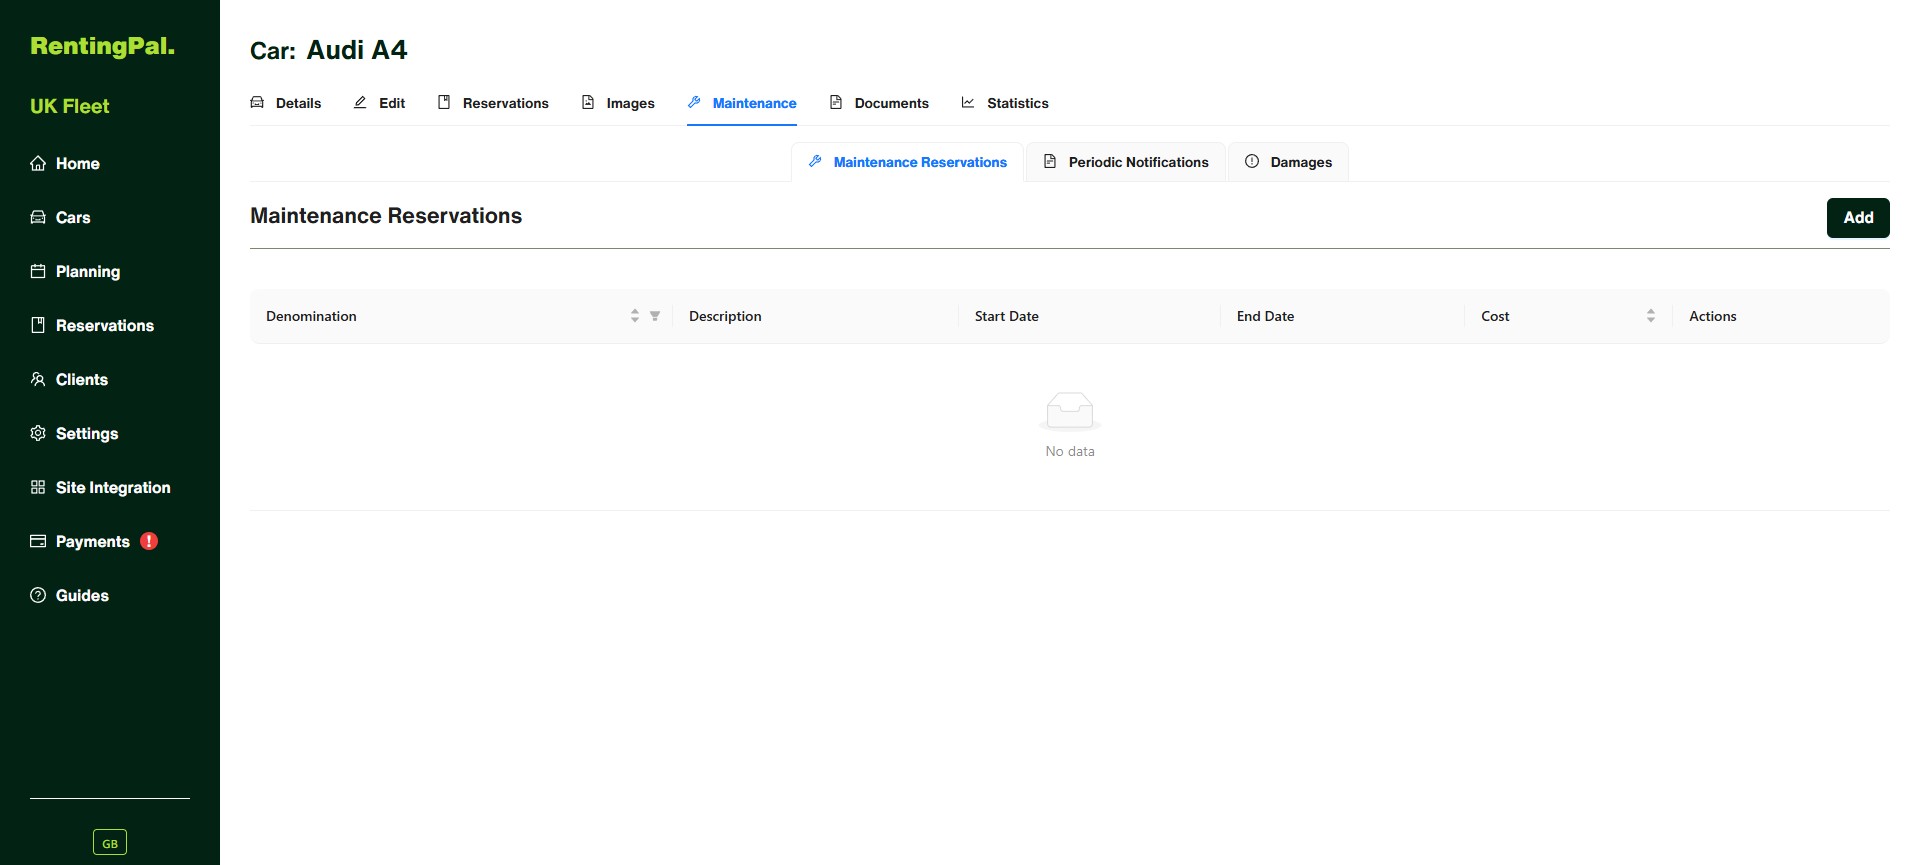This screenshot has width=1918, height=865.
Task: Switch to the Images tab
Action: [618, 103]
